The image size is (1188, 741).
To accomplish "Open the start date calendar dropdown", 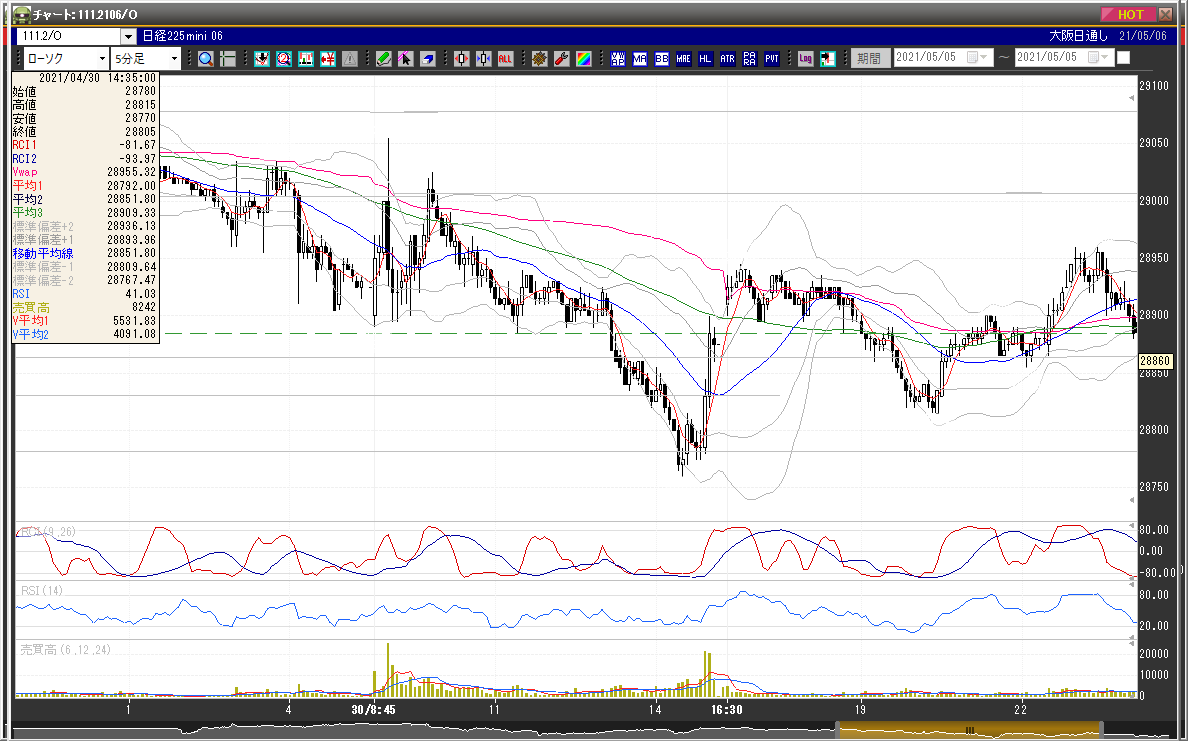I will 983,58.
